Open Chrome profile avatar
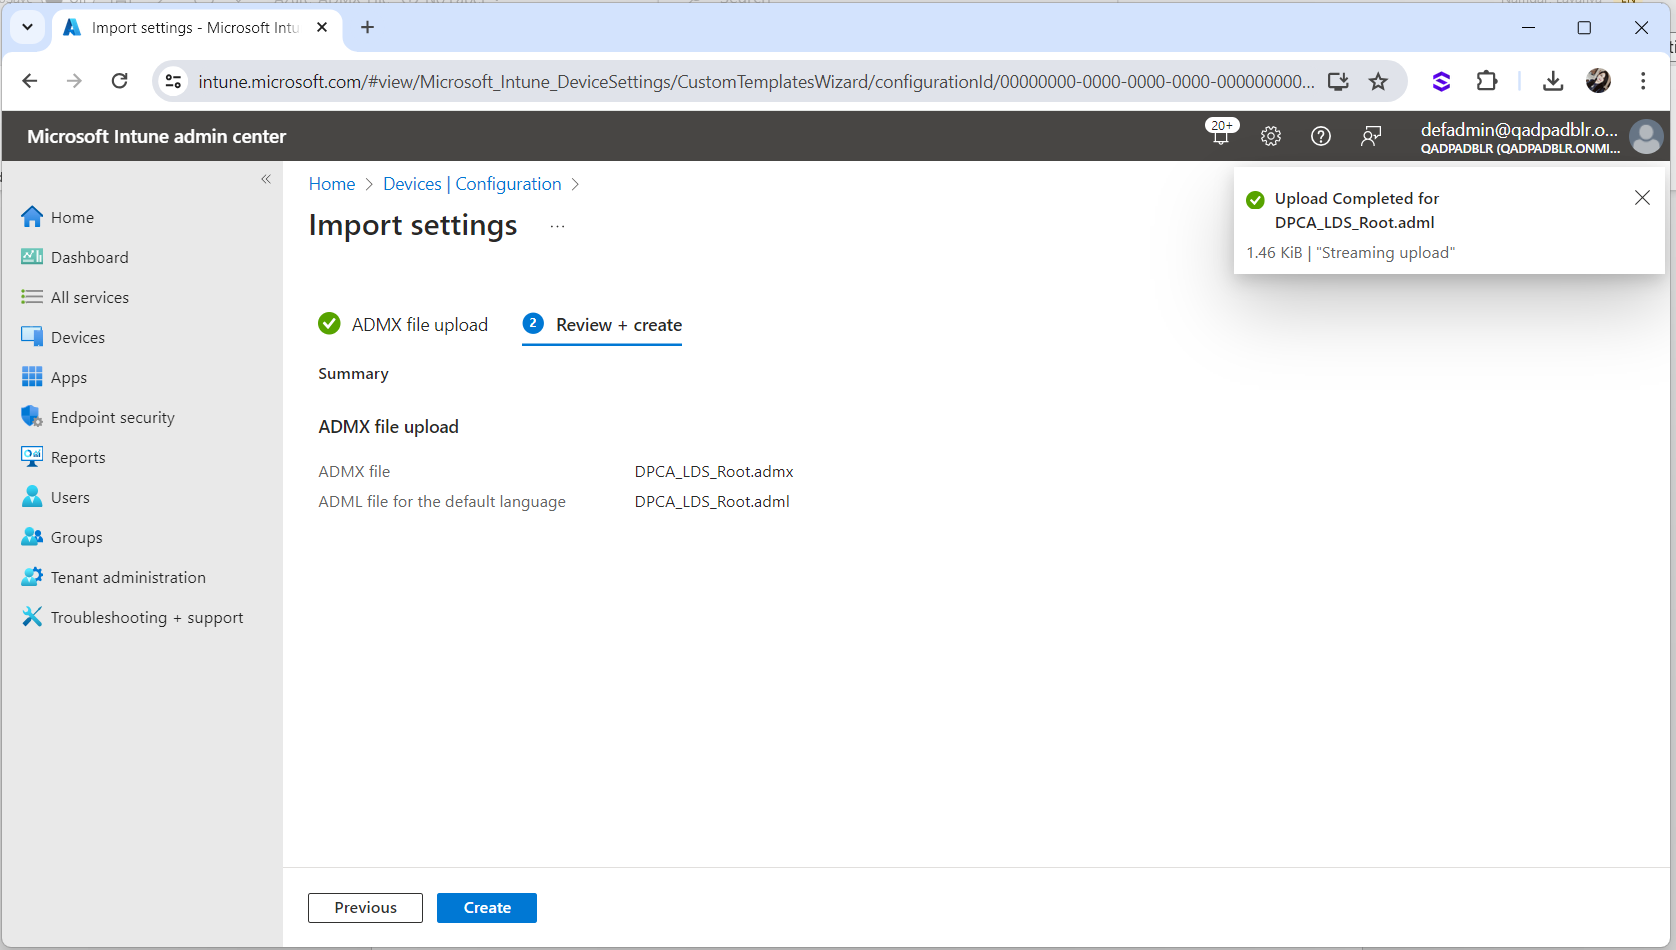The width and height of the screenshot is (1676, 950). point(1598,81)
